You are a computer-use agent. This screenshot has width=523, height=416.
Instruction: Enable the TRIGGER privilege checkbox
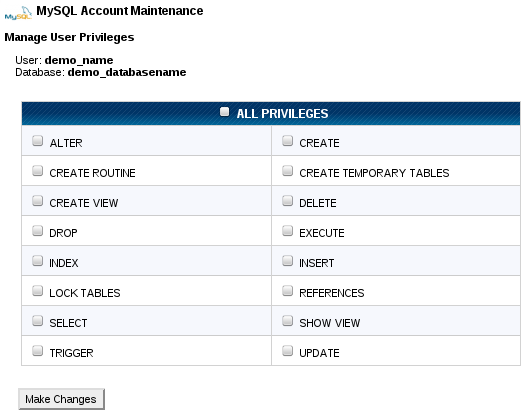pos(38,351)
